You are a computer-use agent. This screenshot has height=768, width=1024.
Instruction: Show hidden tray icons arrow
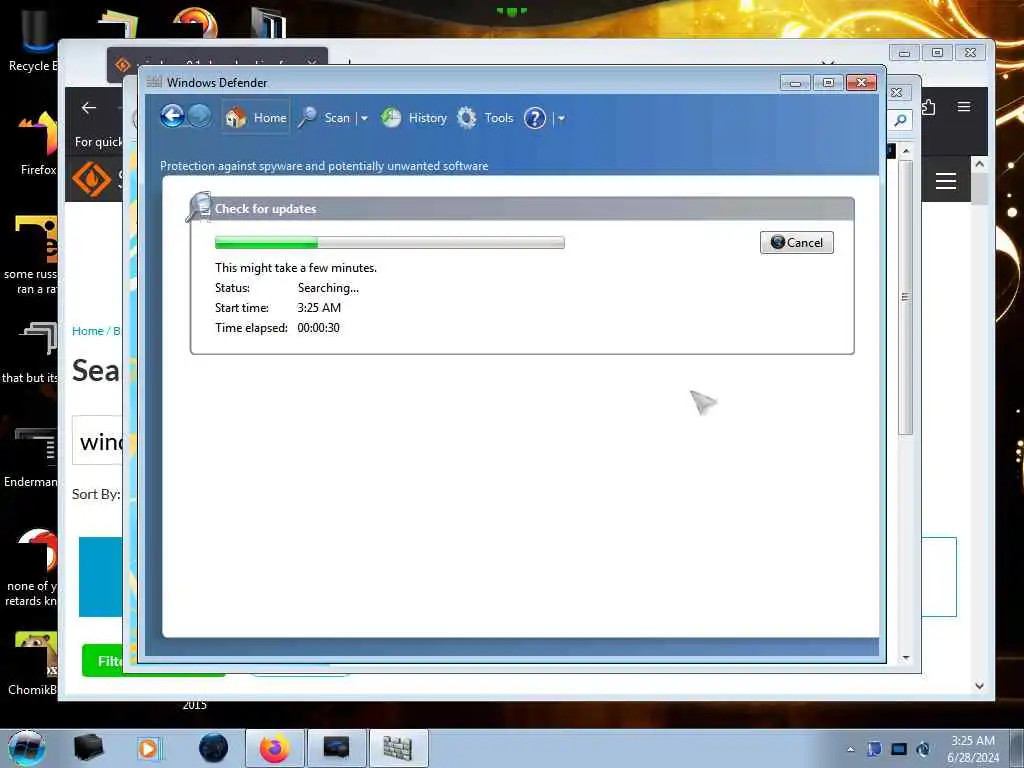pyautogui.click(x=850, y=749)
